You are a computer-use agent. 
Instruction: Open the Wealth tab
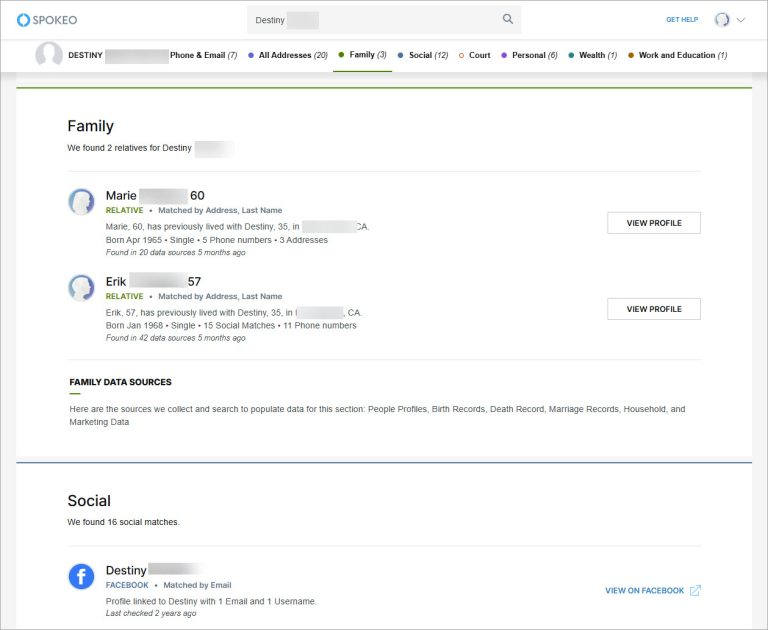pyautogui.click(x=593, y=55)
